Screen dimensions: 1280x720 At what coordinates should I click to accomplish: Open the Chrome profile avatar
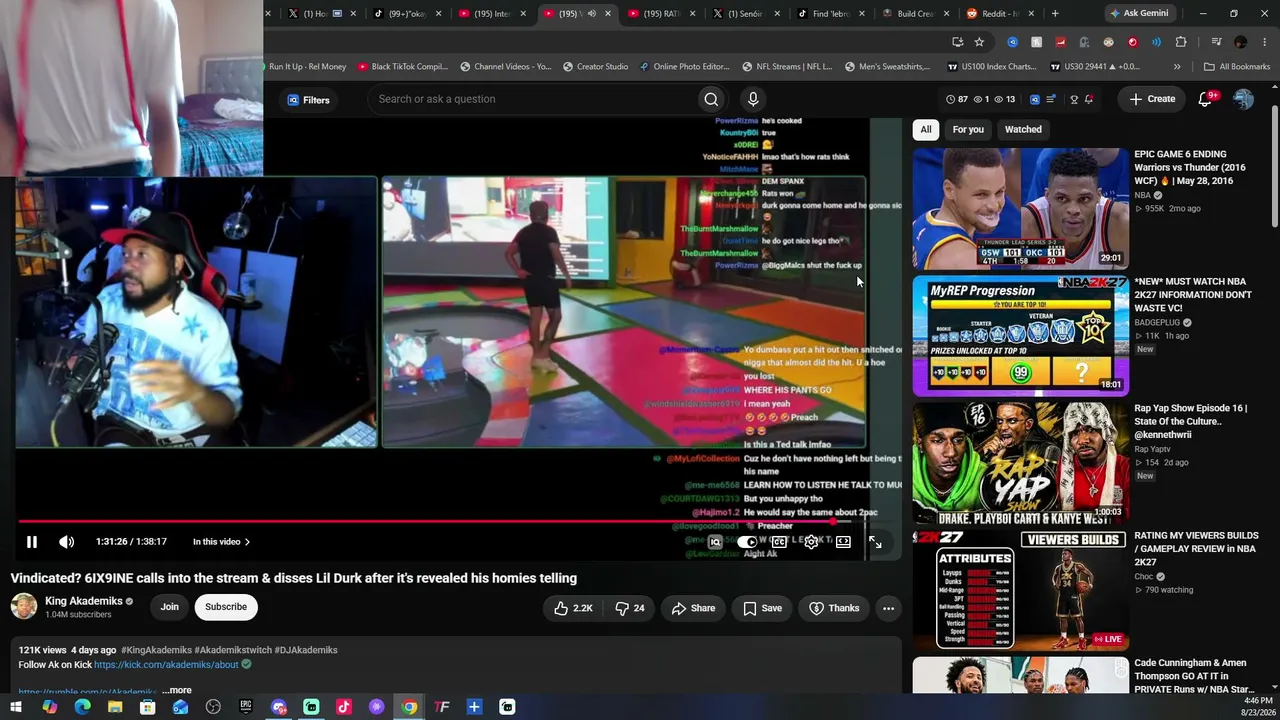tap(1241, 42)
